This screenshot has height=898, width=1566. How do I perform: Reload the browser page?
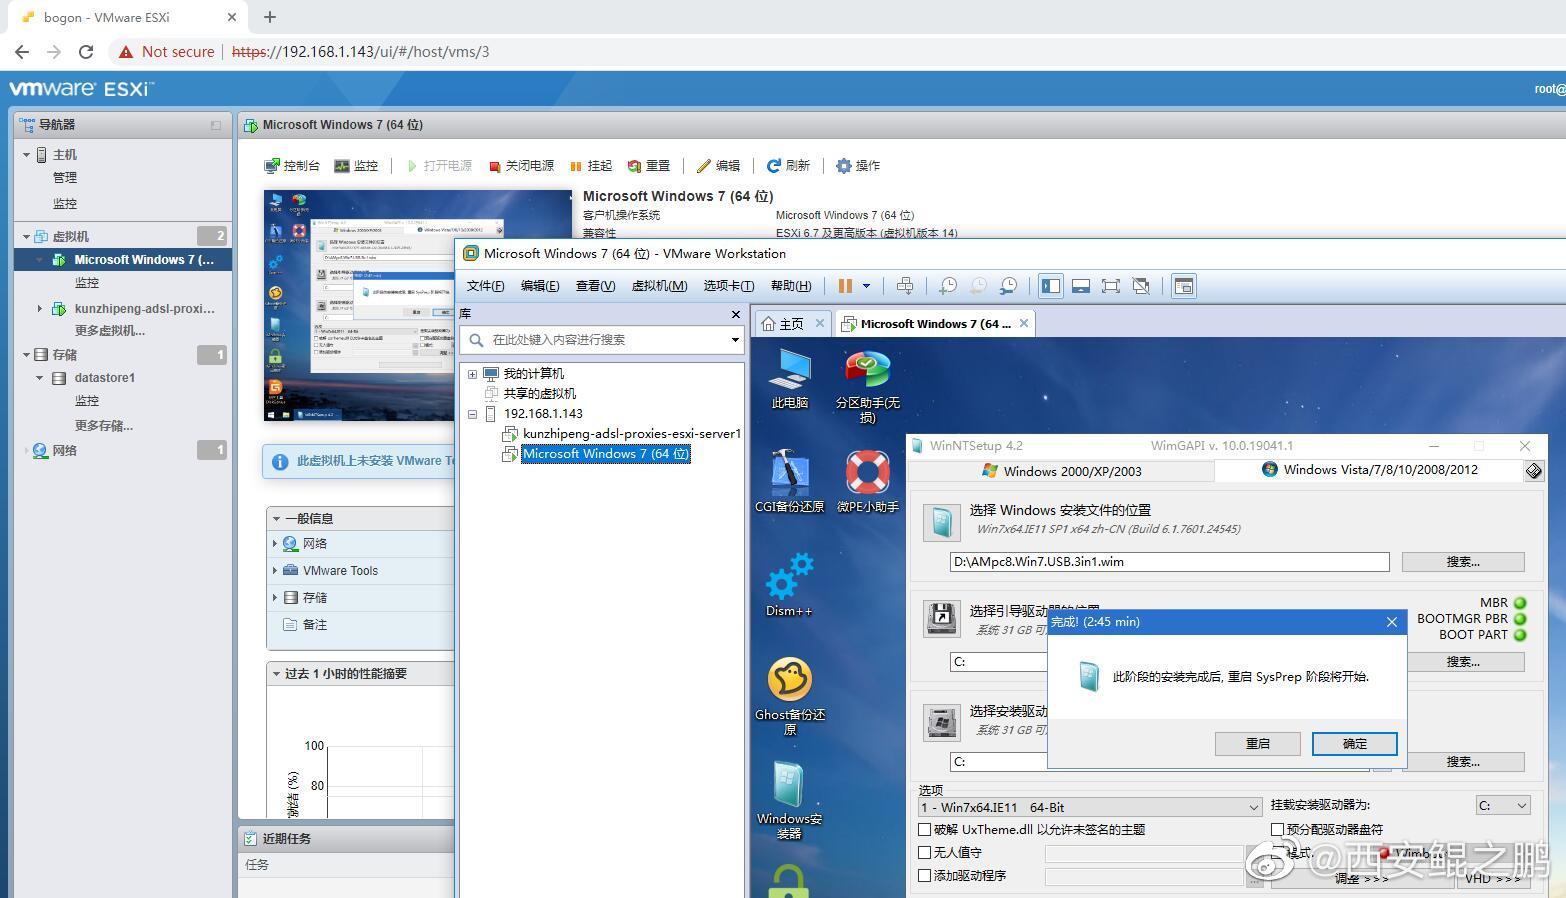click(86, 52)
